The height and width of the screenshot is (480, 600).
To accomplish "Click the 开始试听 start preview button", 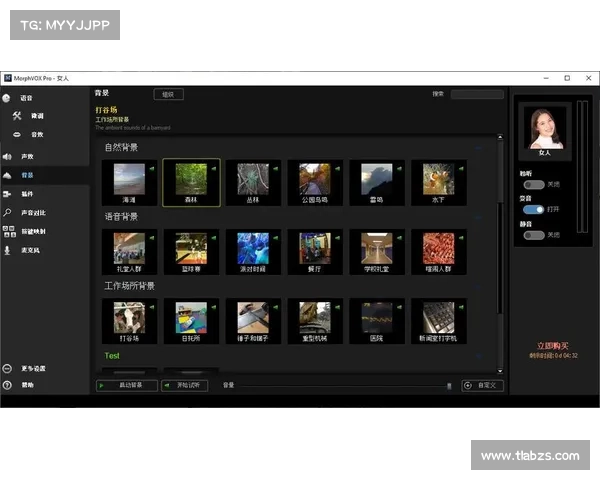I will pos(184,385).
